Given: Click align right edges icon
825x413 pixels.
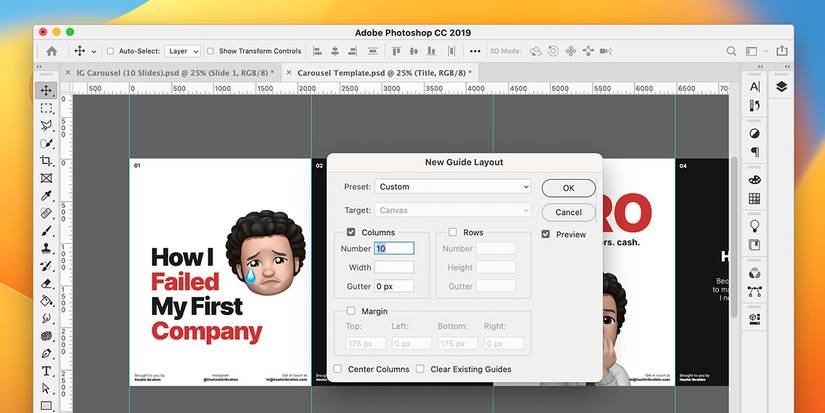Looking at the screenshot, I should [x=352, y=51].
